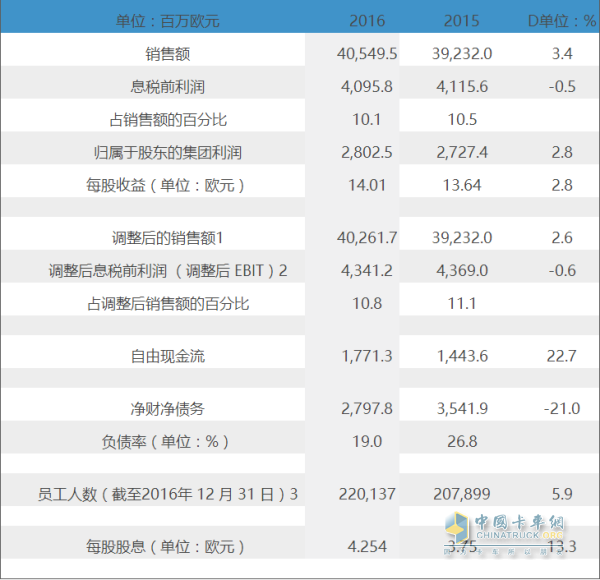Click the 4,115.6 value cell
Viewport: 600px width, 580px height.
[463, 86]
